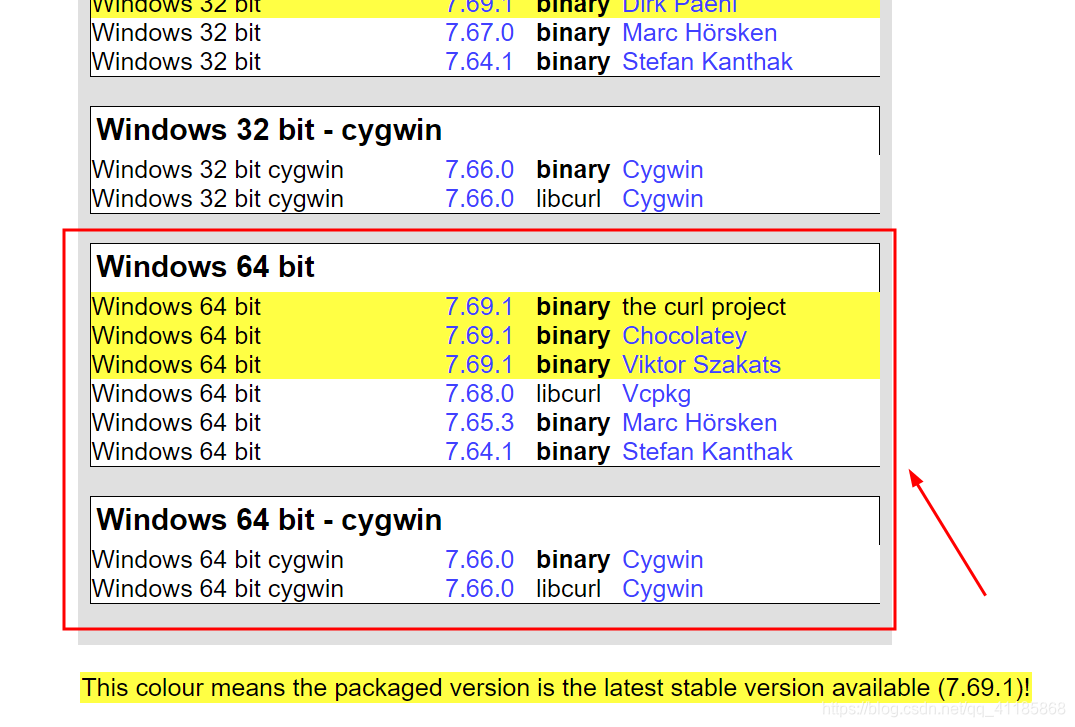This screenshot has height=727, width=1075.
Task: Click the Chocolatey provider link
Action: tap(684, 335)
